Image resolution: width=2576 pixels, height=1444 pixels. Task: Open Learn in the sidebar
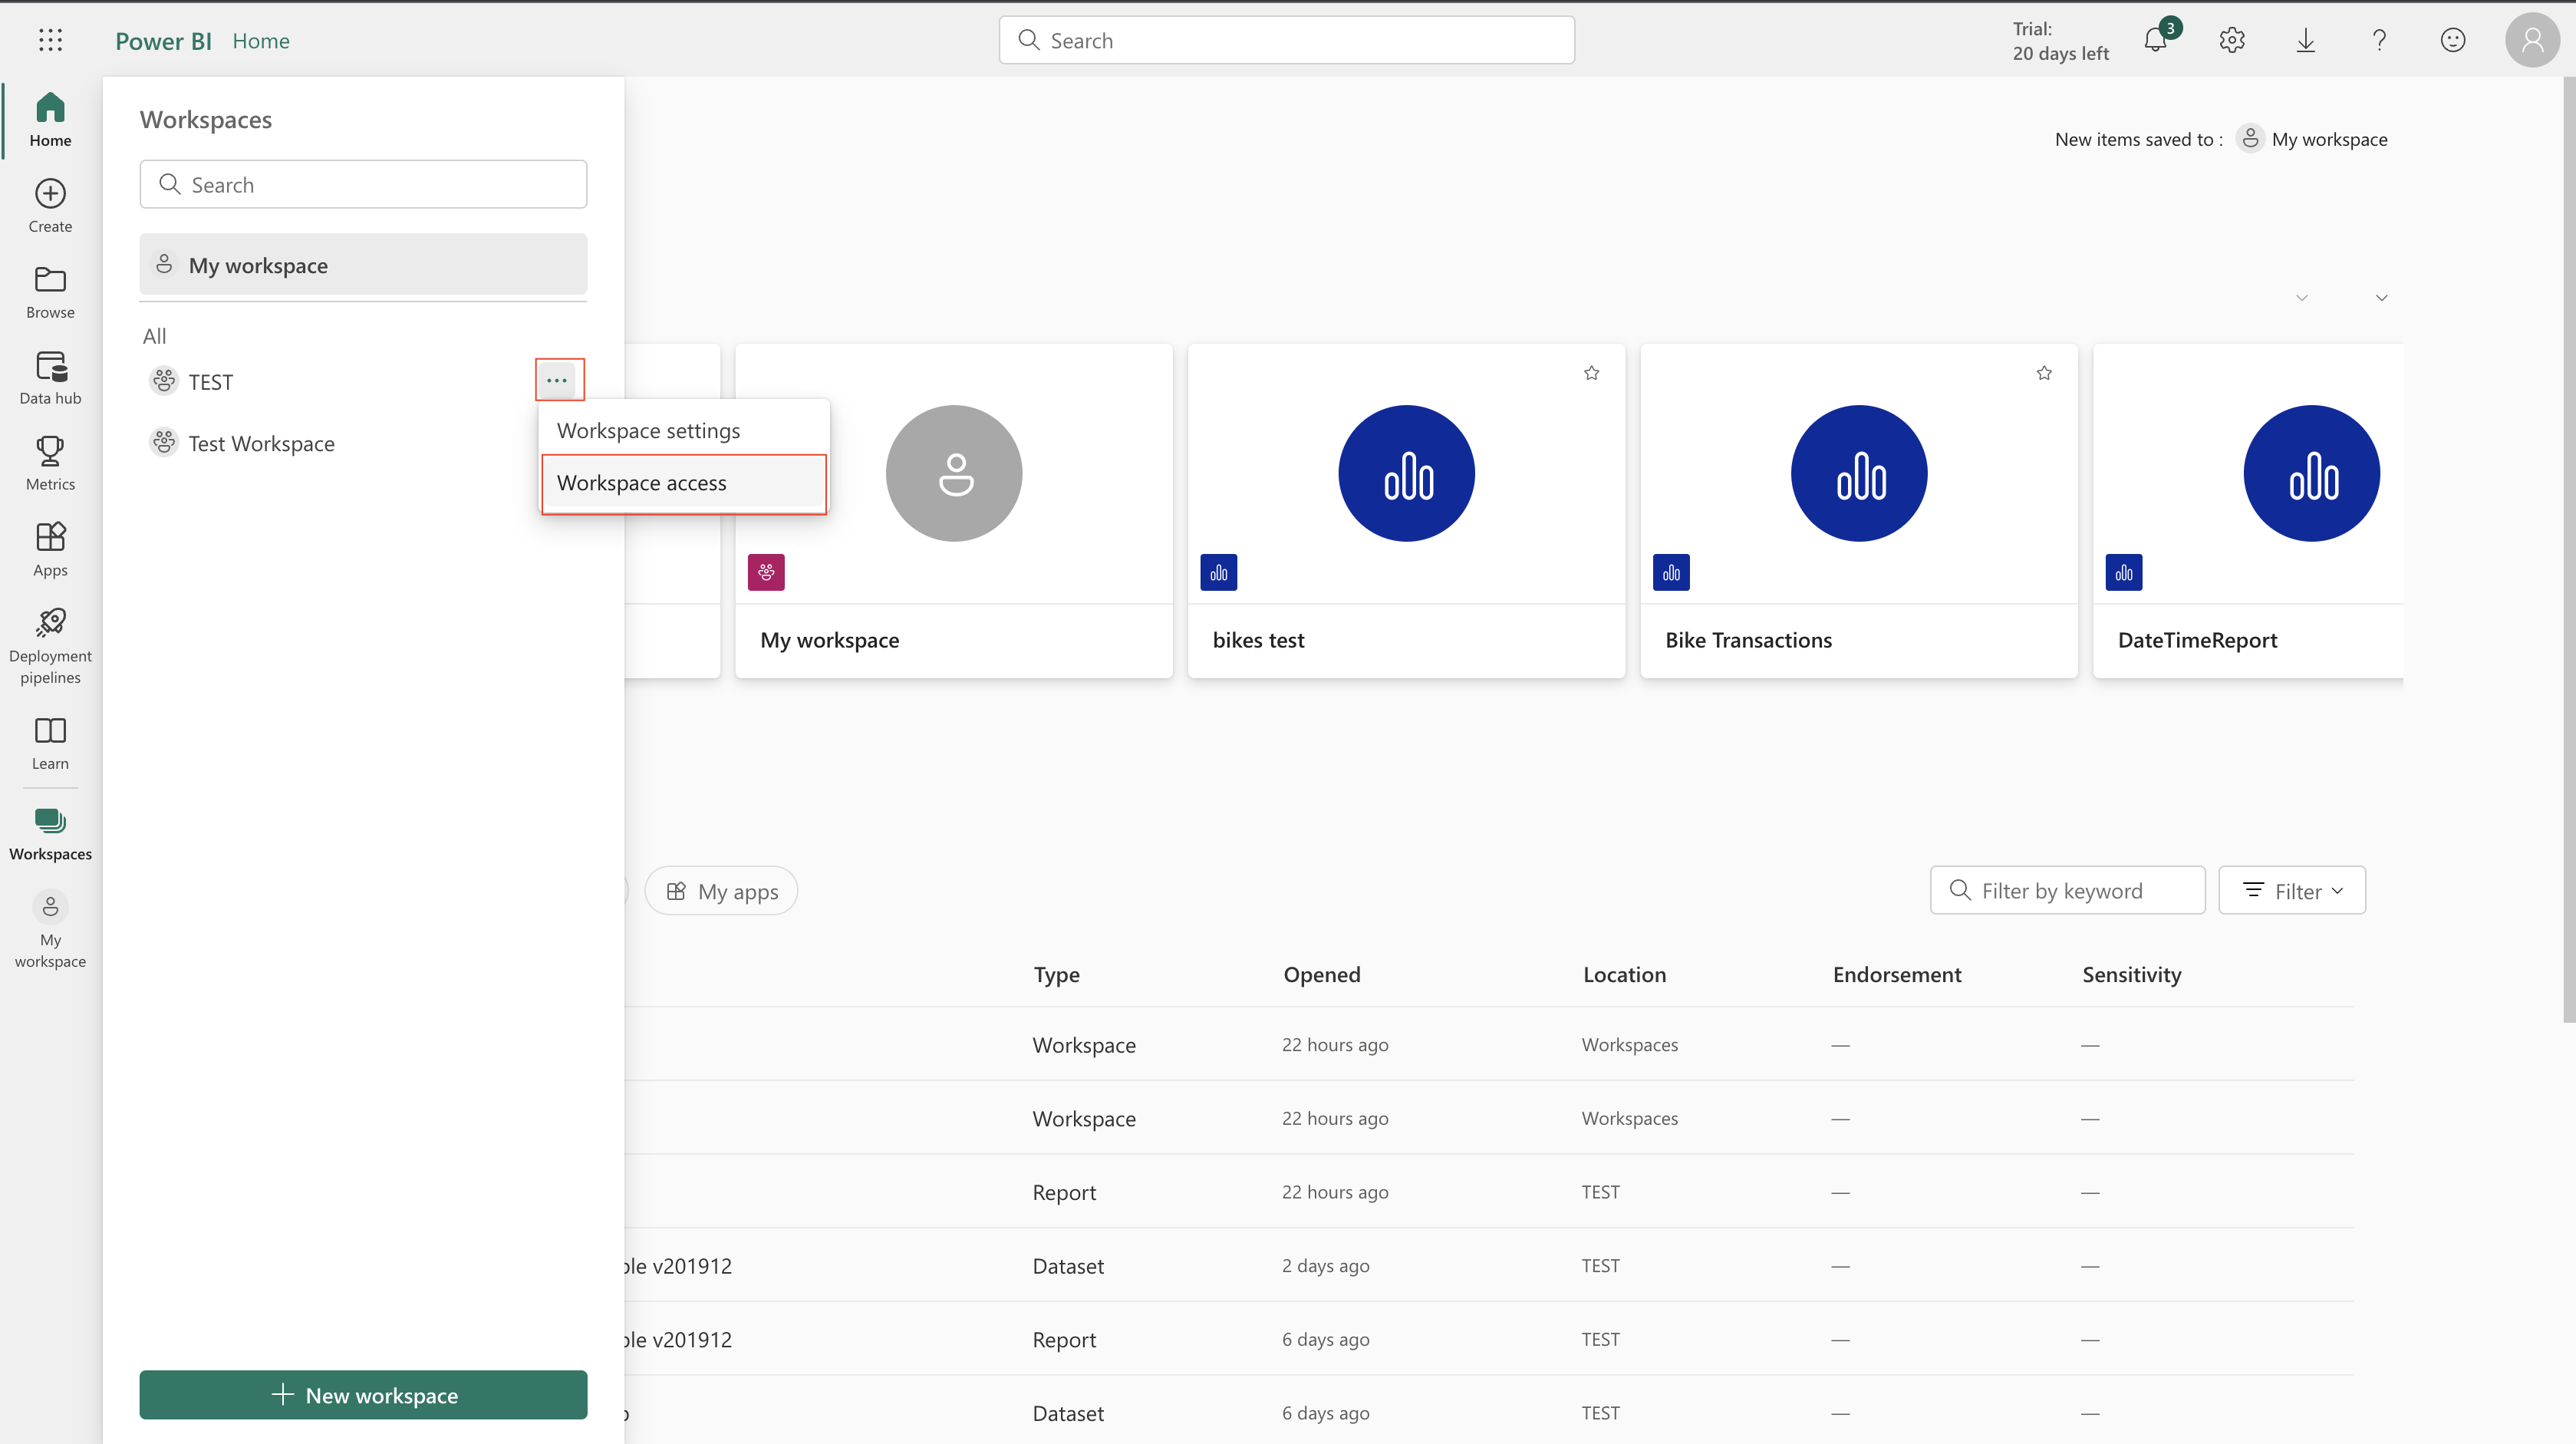tap(50, 743)
